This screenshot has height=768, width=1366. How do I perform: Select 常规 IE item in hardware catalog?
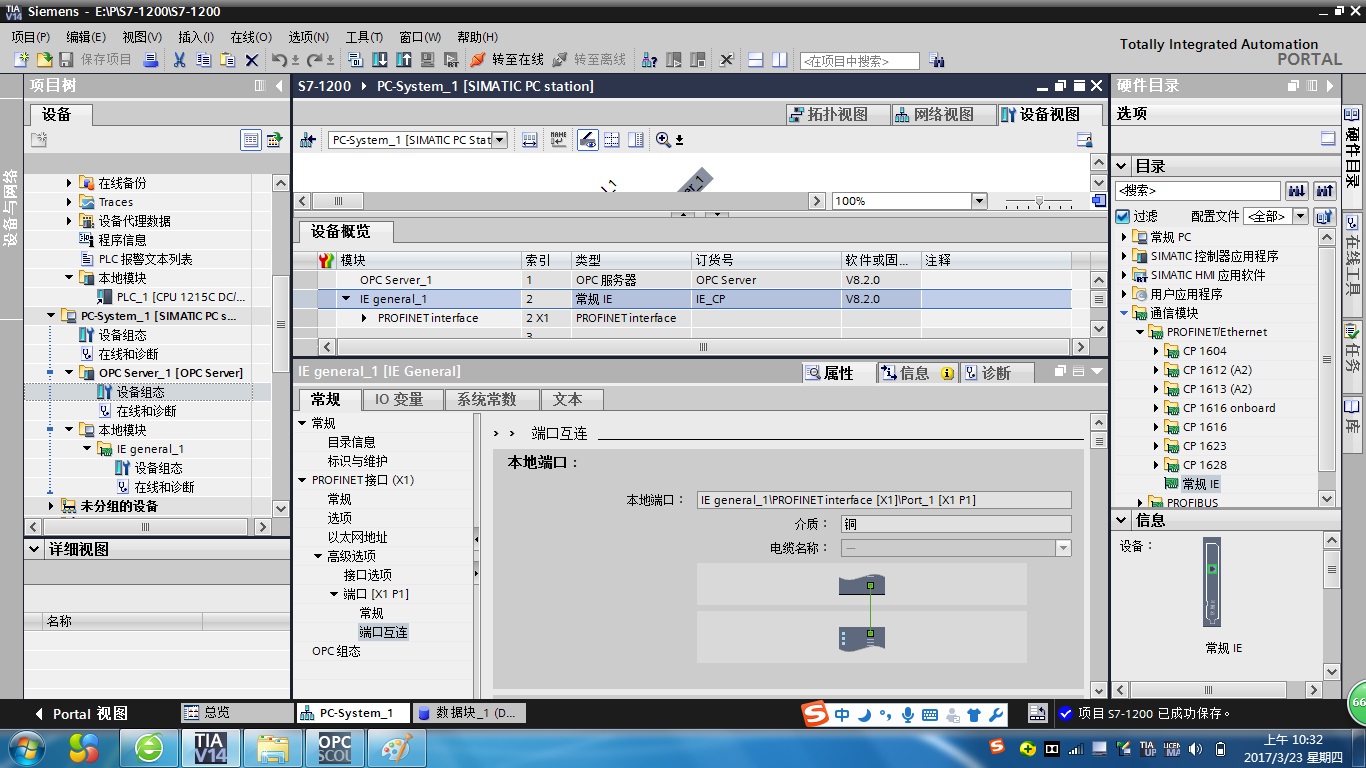click(x=1201, y=484)
